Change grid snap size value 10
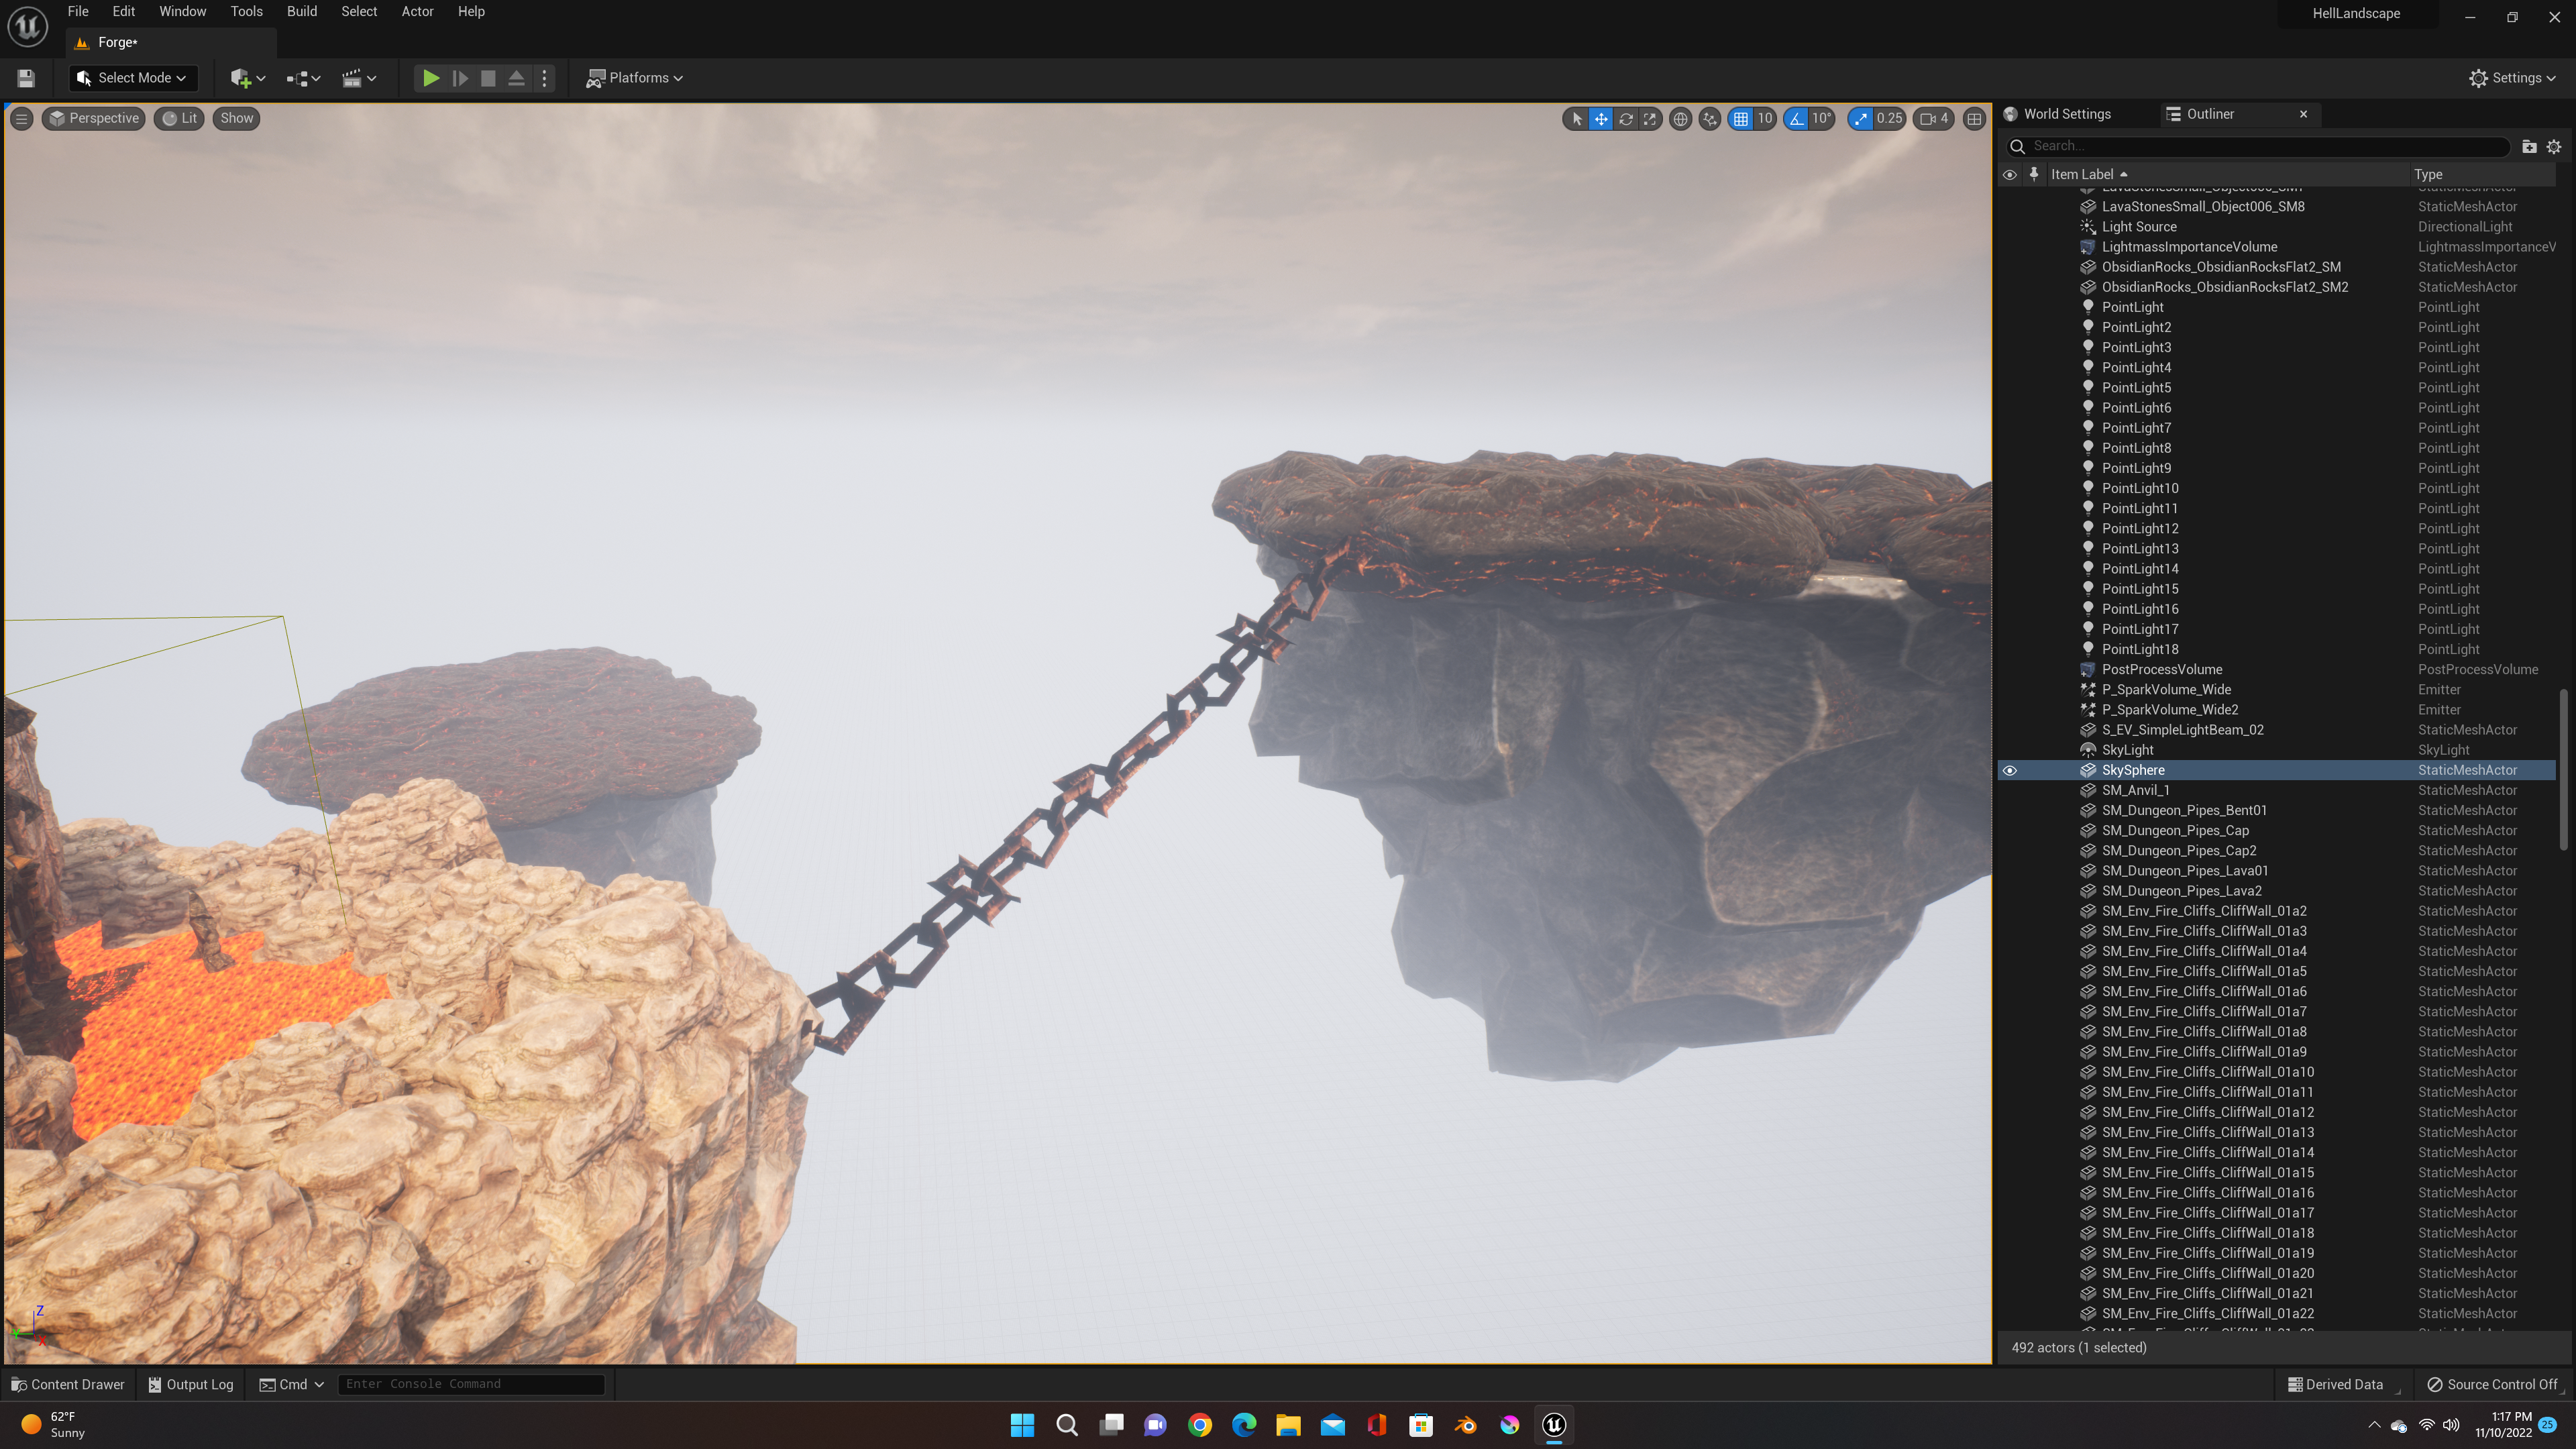The image size is (2576, 1449). (1765, 119)
